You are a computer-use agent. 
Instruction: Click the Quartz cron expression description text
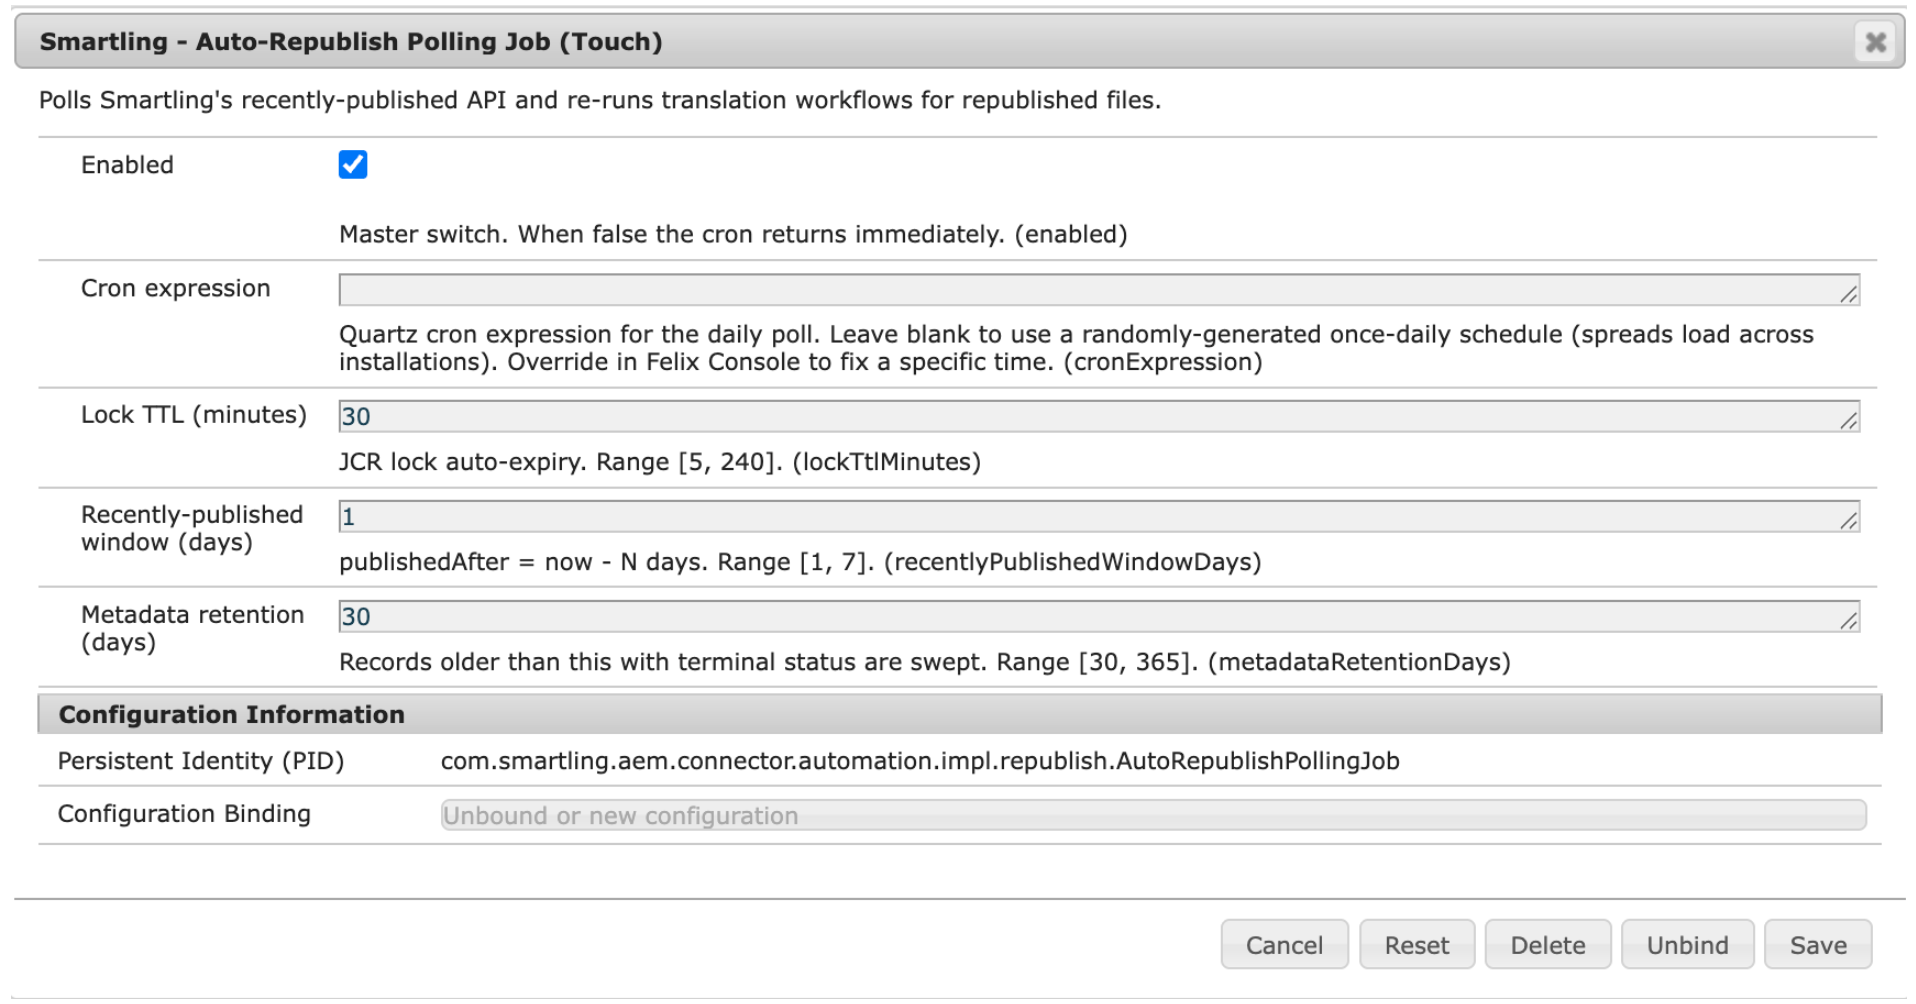pyautogui.click(x=1076, y=348)
